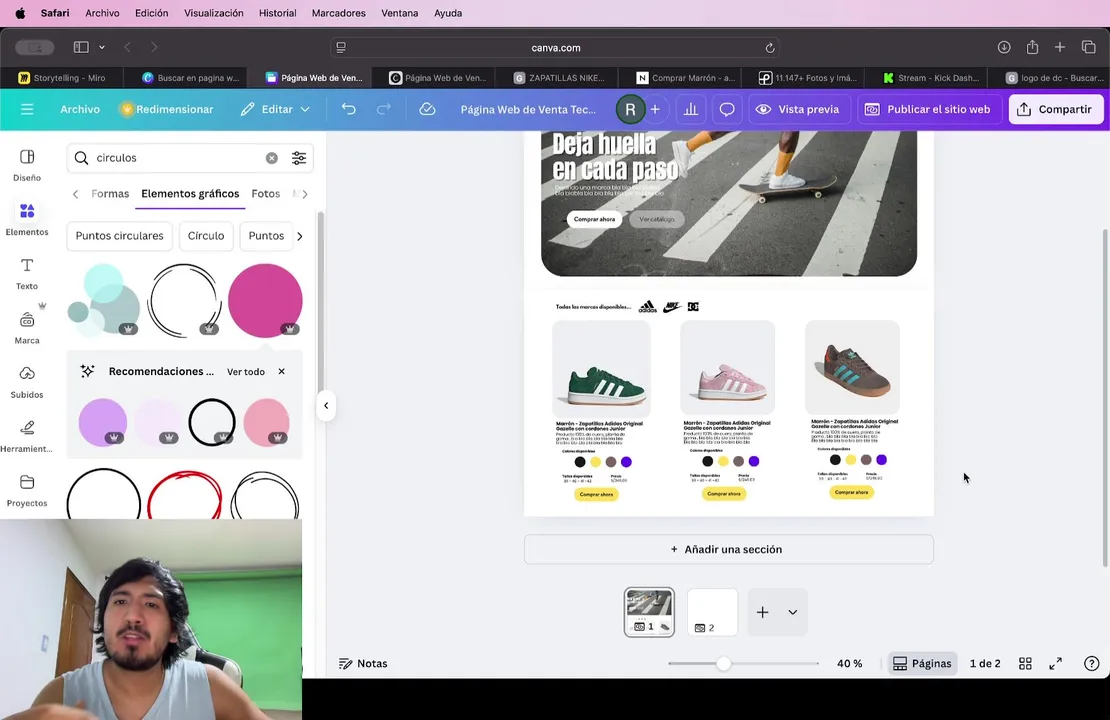Open the Canva hamburger menu

27,109
